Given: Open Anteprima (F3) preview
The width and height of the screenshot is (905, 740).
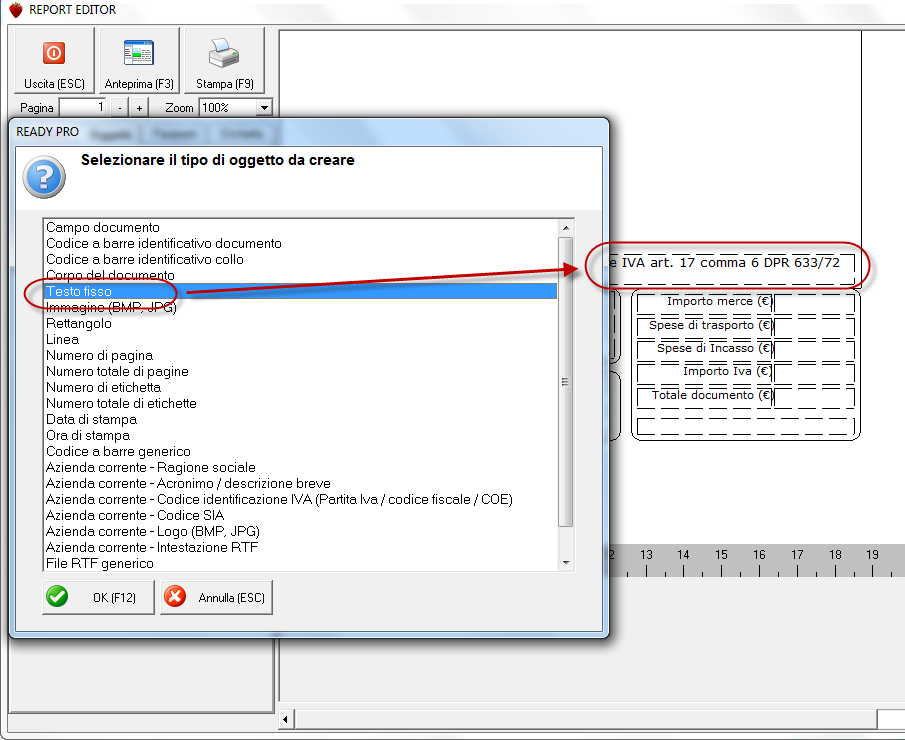Looking at the screenshot, I should [x=139, y=61].
